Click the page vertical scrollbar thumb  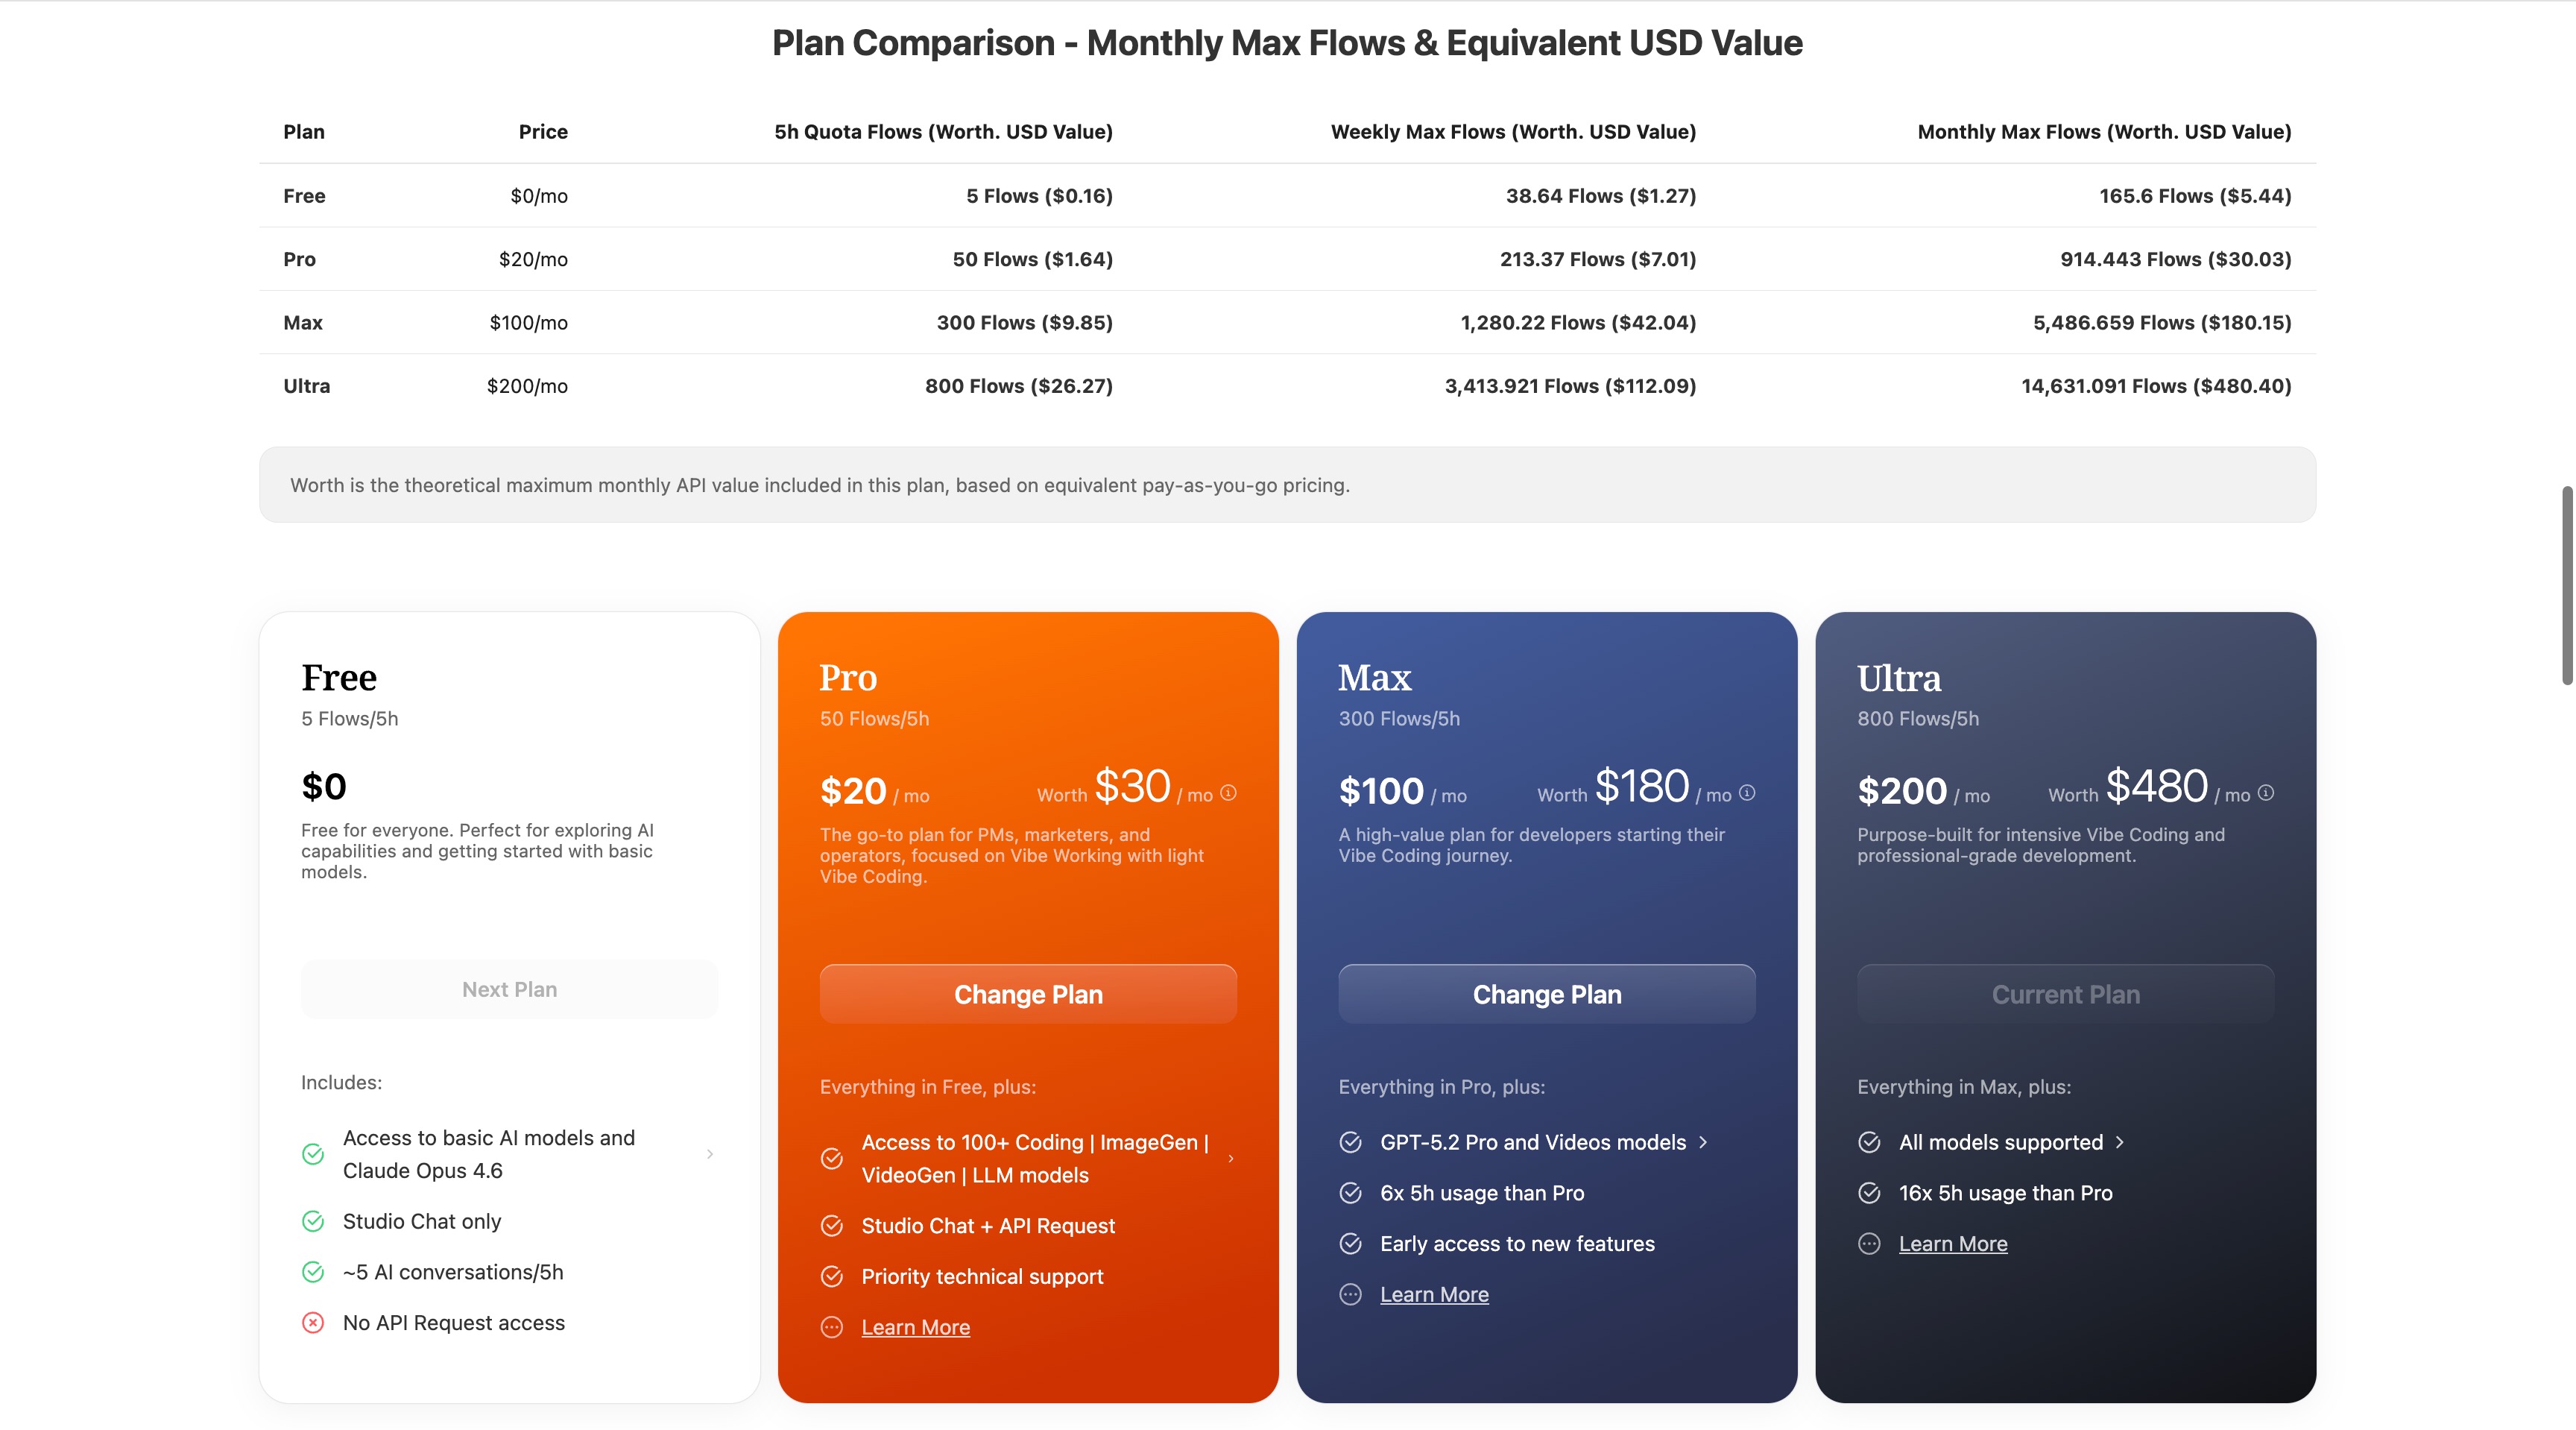pyautogui.click(x=2566, y=585)
